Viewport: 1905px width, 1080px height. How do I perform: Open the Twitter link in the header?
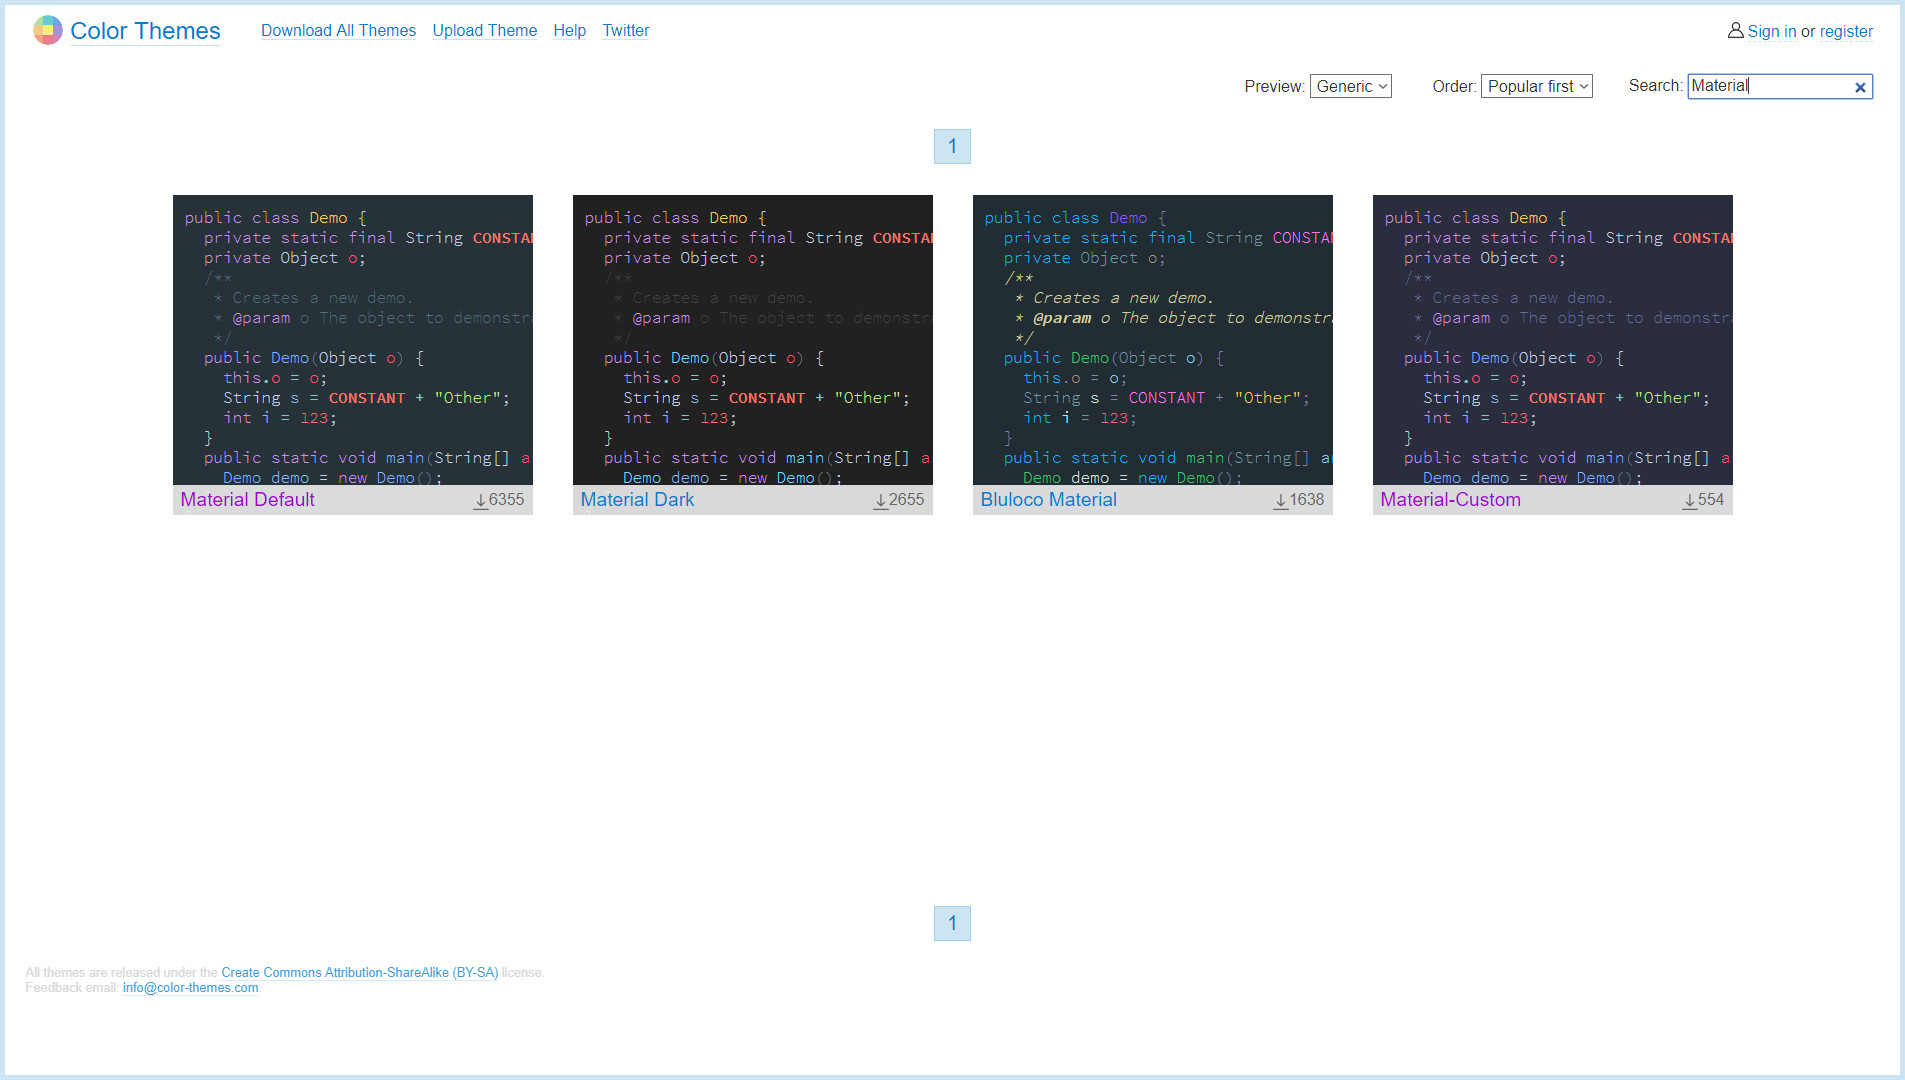click(x=625, y=30)
